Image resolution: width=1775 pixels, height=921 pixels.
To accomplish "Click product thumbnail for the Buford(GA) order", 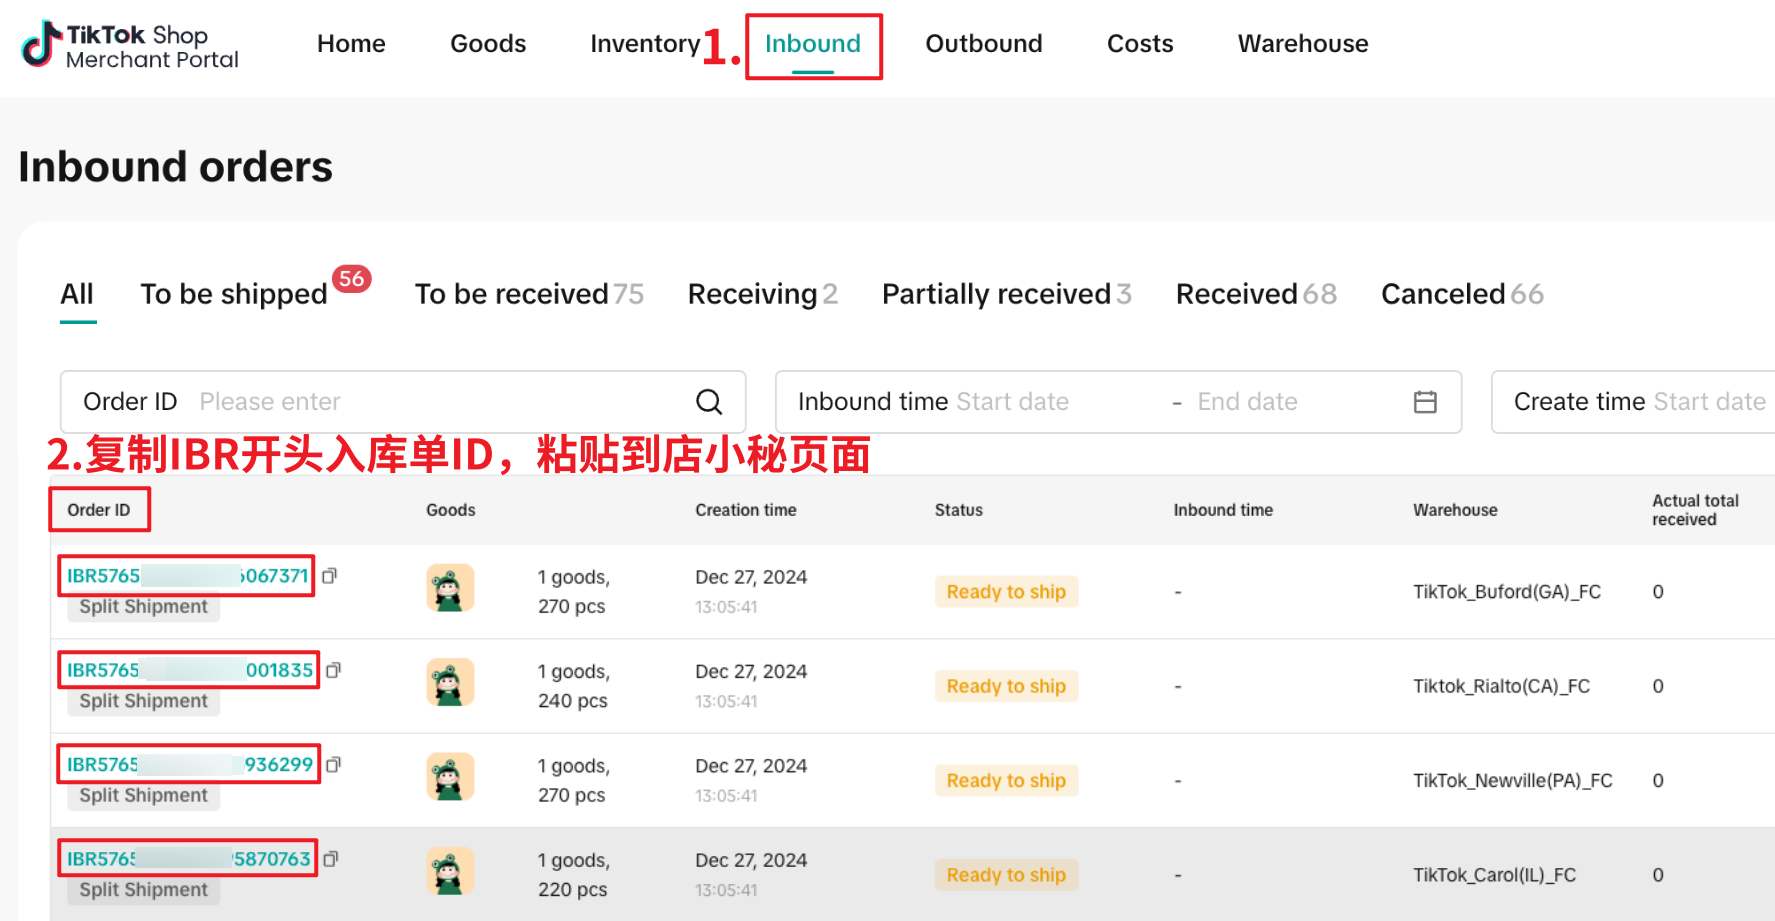I will pos(450,588).
